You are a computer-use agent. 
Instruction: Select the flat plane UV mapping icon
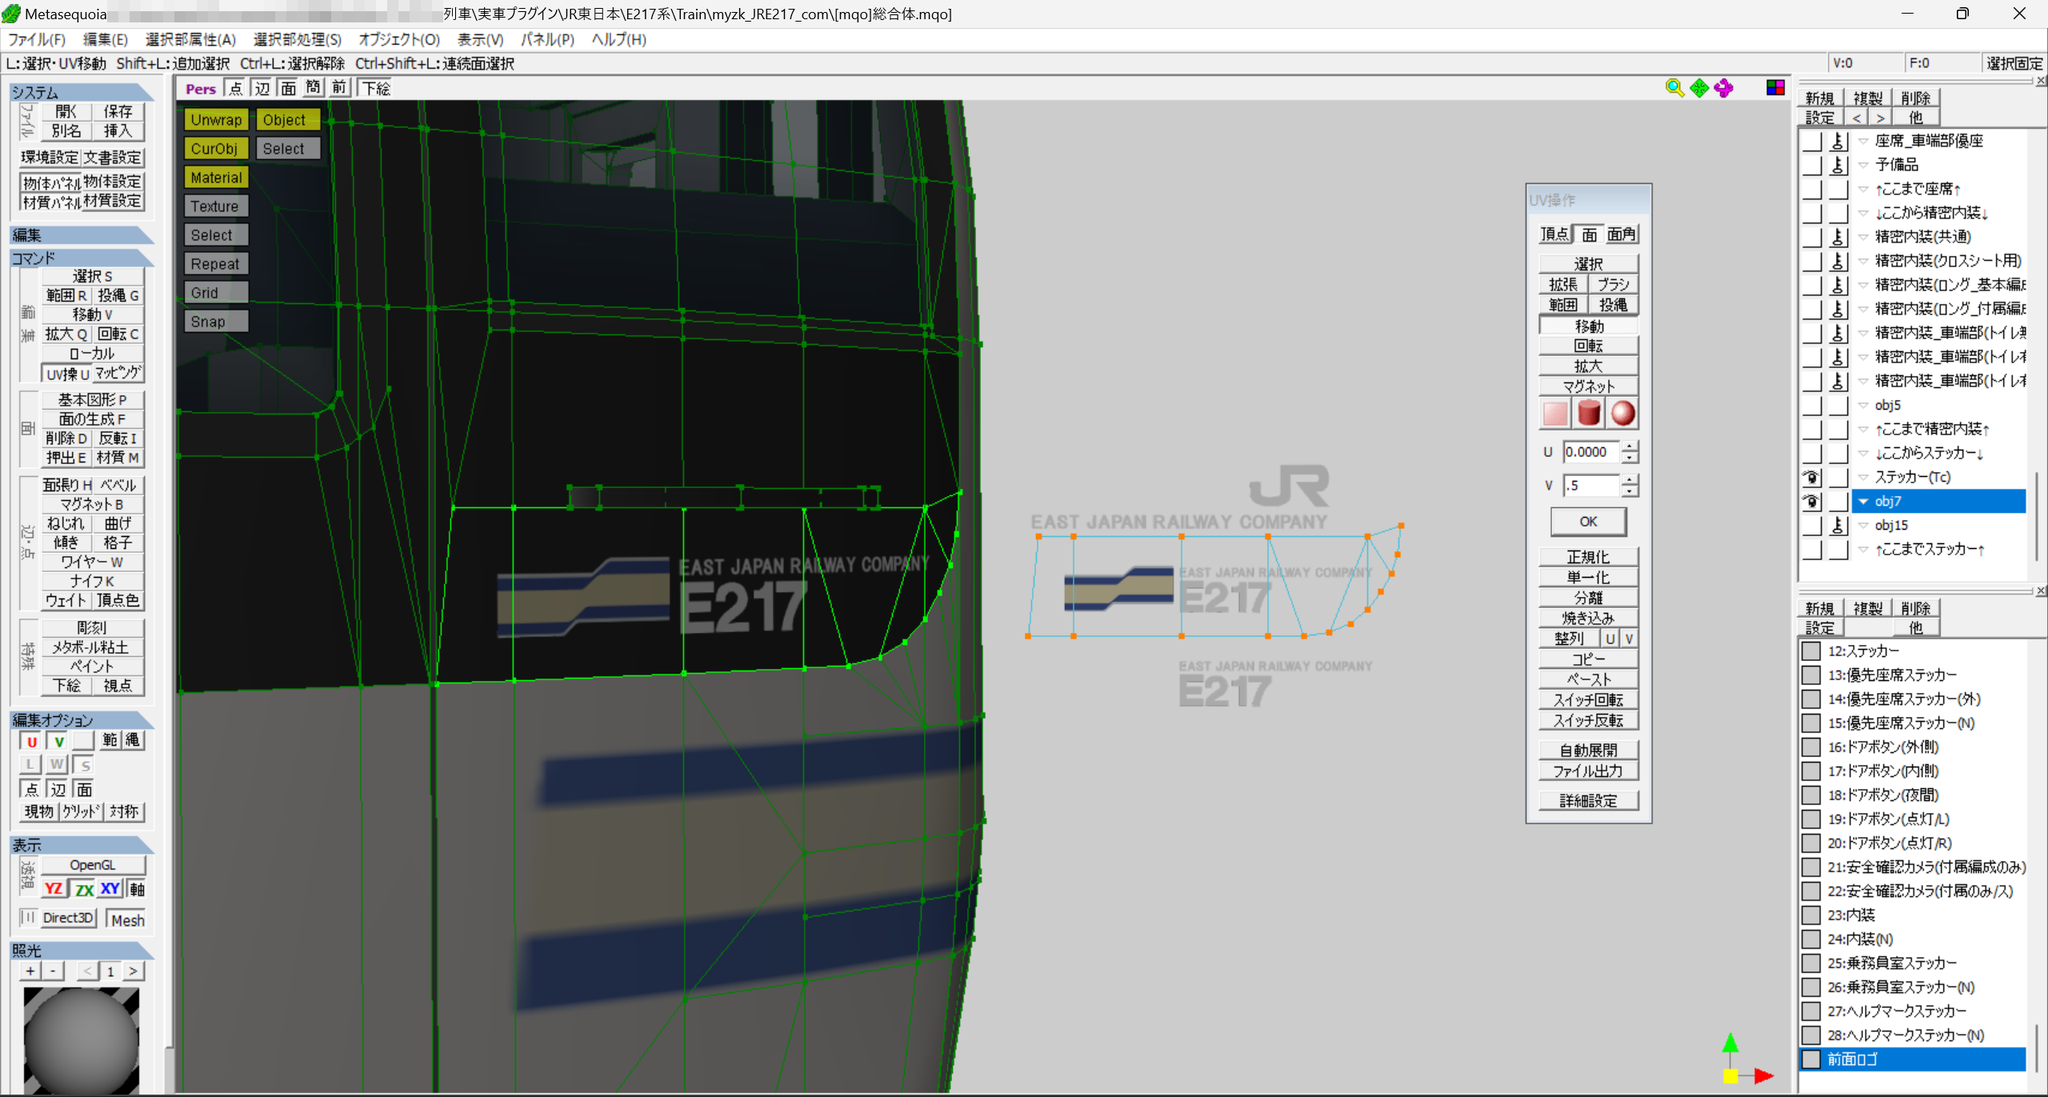point(1556,413)
